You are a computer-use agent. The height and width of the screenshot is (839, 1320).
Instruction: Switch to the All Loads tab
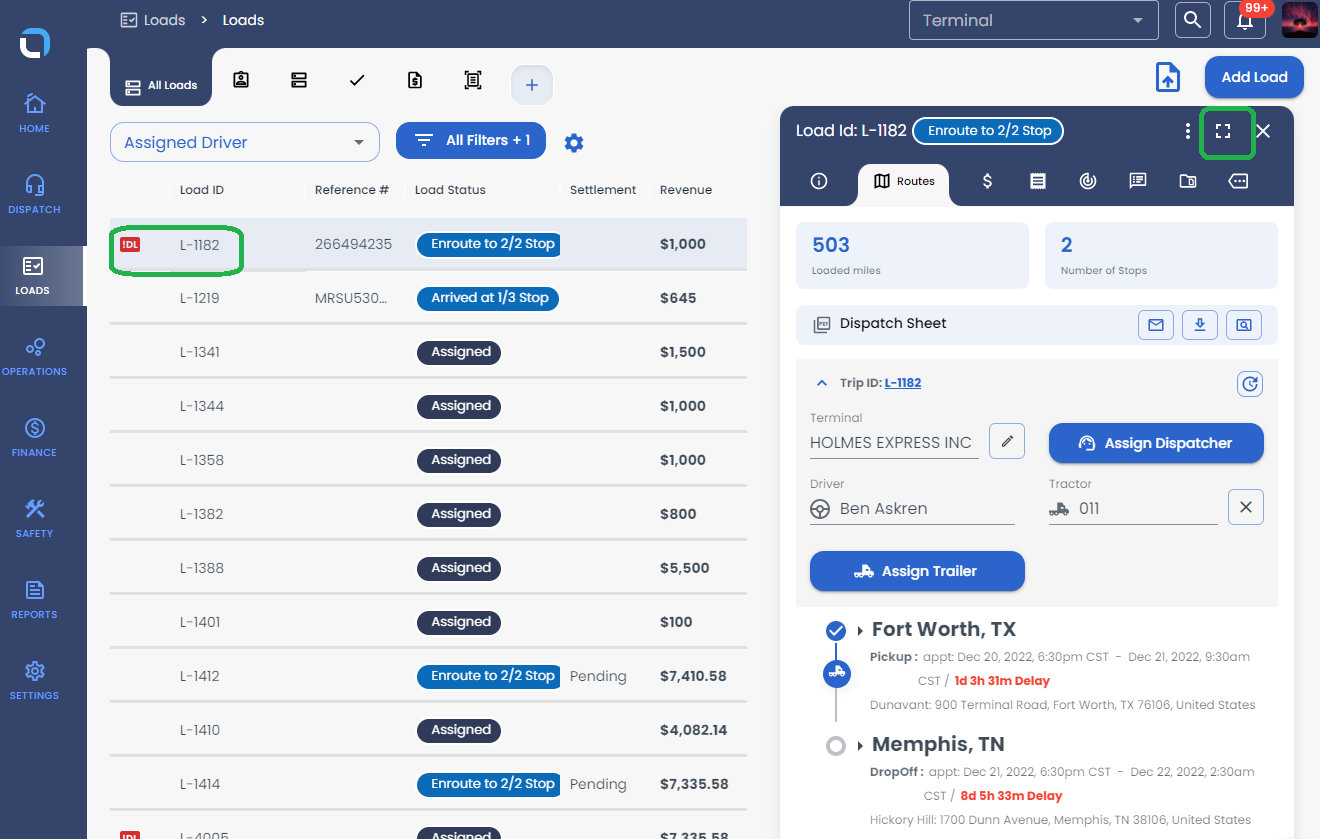161,85
